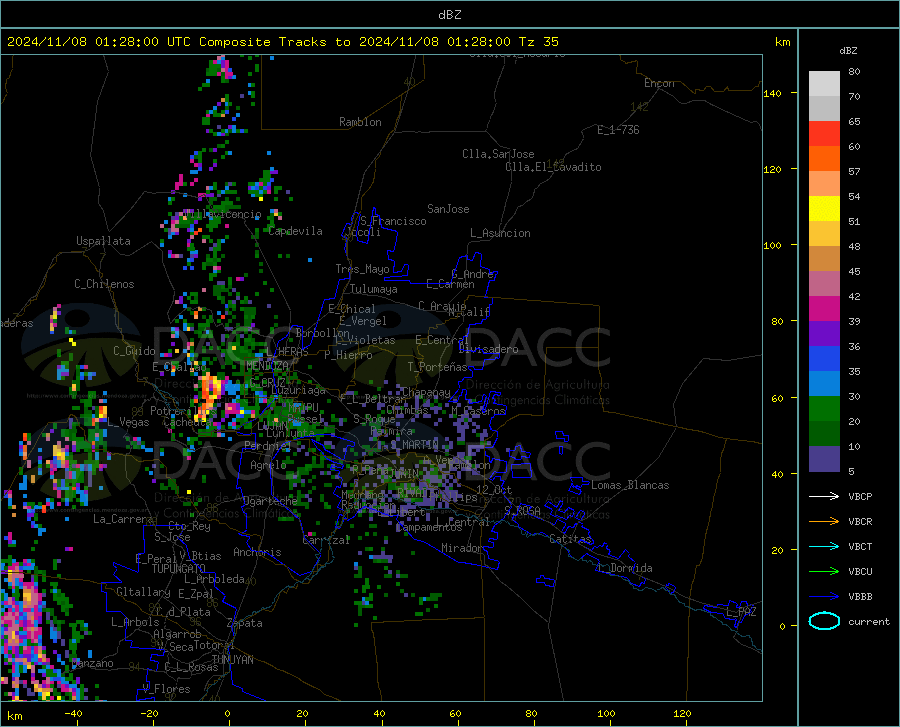The height and width of the screenshot is (727, 900).
Task: Click the cyan VBCT arrow in legend
Action: point(824,546)
